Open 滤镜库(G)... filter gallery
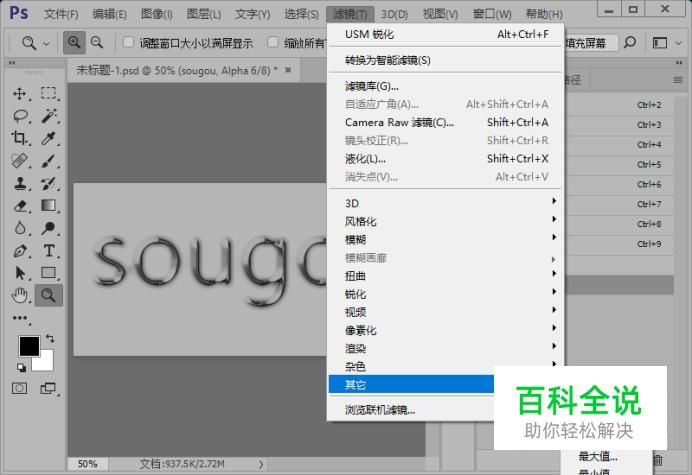The width and height of the screenshot is (692, 475). click(446, 86)
